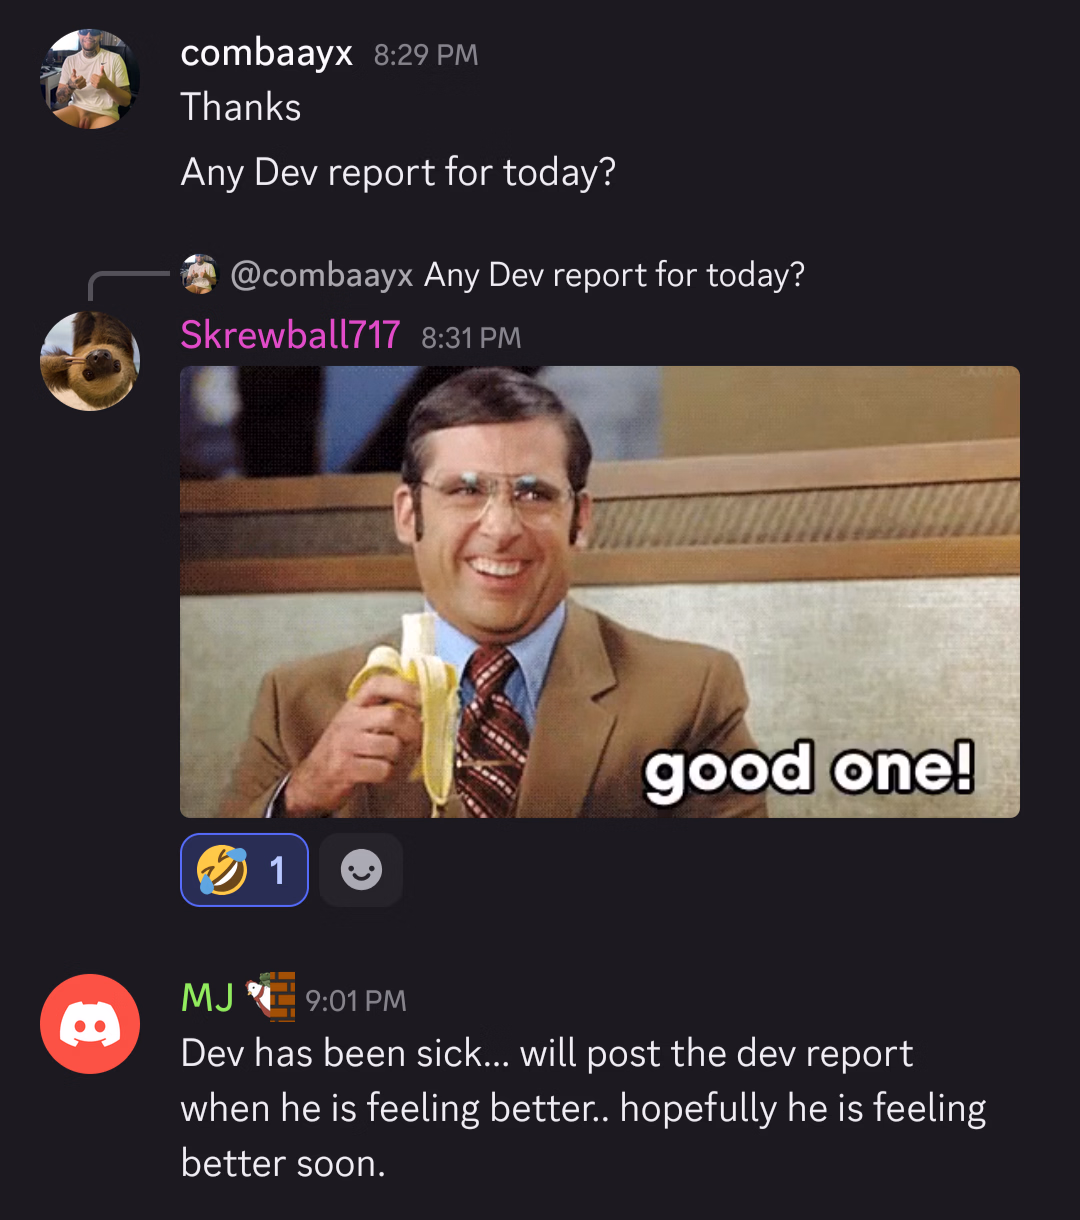Click the reply connector line near Skrewball717
1080x1220 pixels.
(128, 284)
